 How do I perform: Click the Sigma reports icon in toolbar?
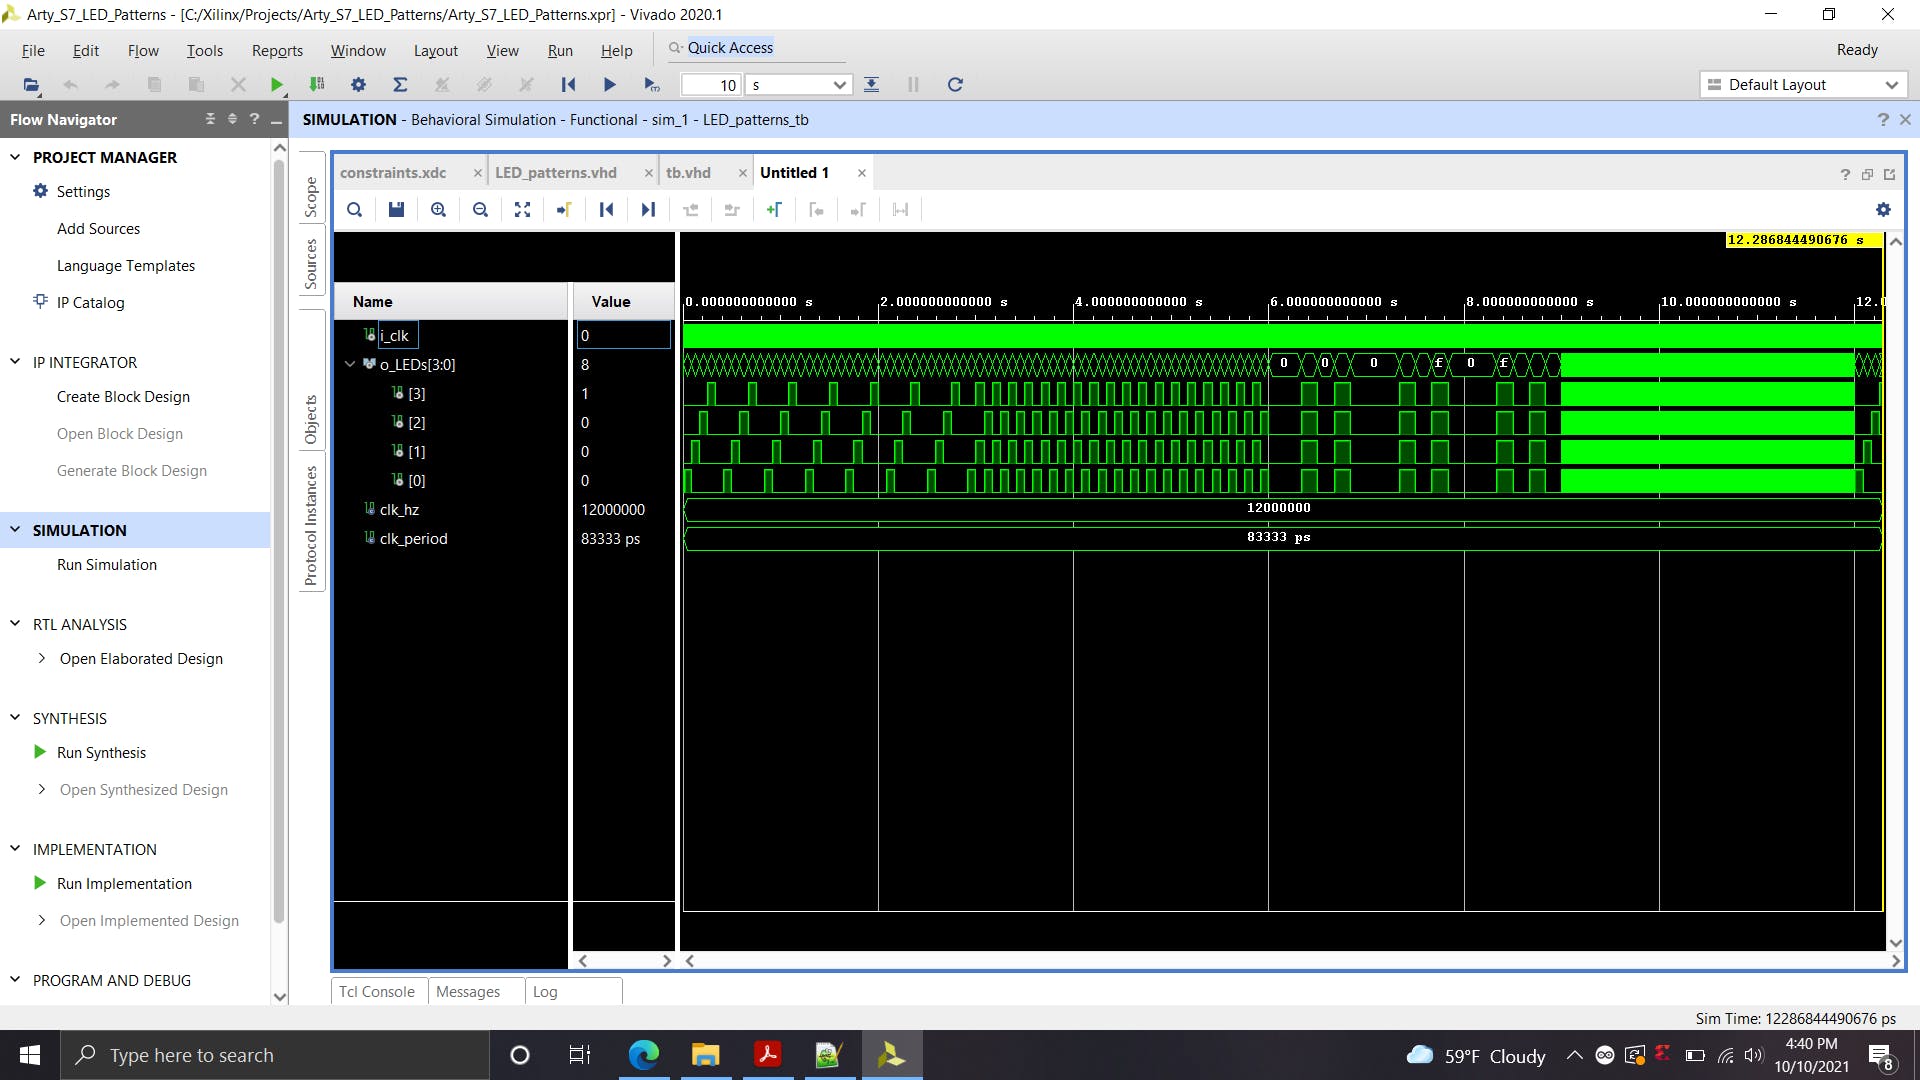coord(400,85)
